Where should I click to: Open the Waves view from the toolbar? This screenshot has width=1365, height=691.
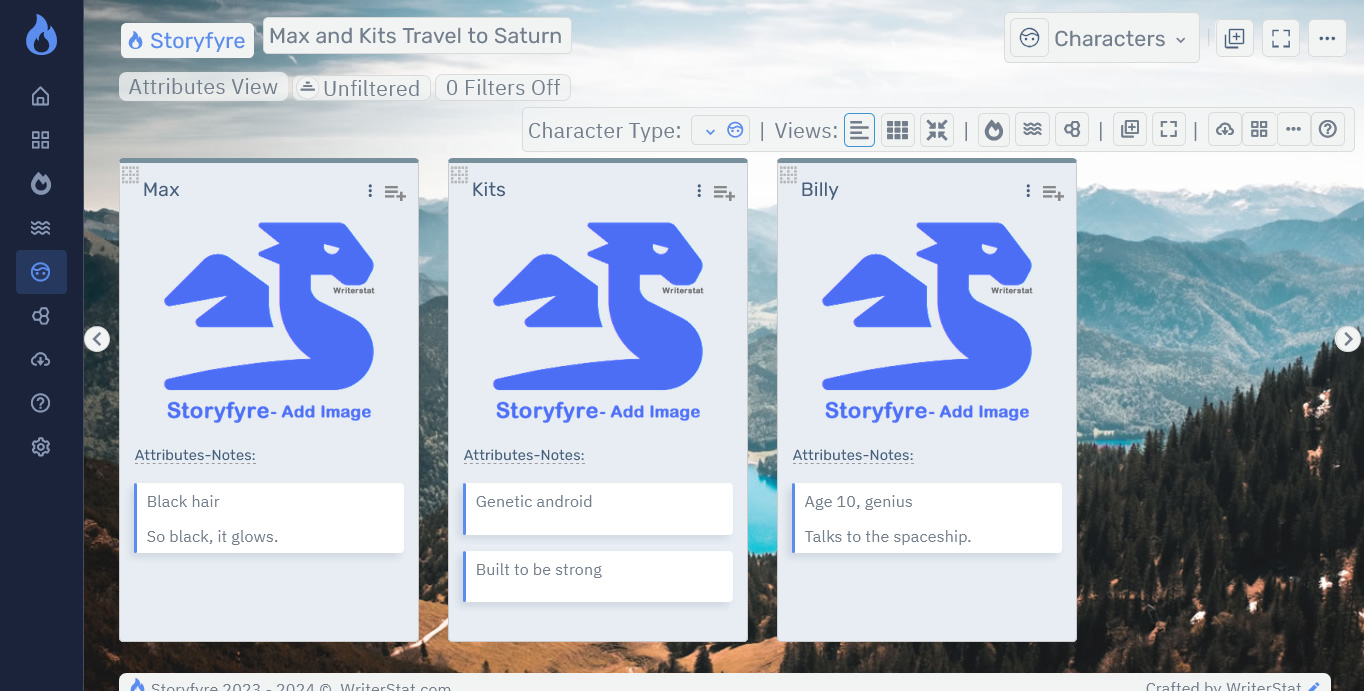point(1032,129)
